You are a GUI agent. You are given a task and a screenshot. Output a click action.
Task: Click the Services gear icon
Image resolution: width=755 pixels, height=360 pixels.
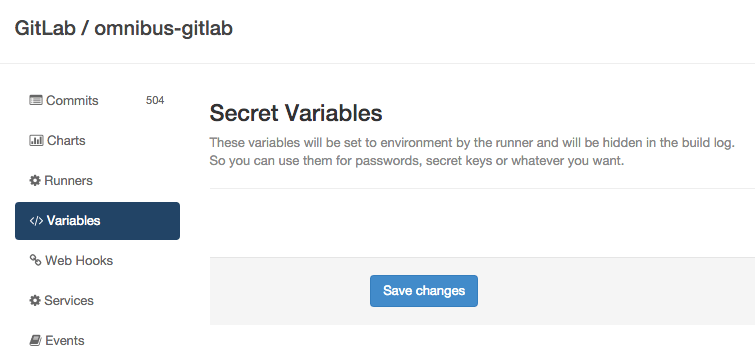coord(35,300)
